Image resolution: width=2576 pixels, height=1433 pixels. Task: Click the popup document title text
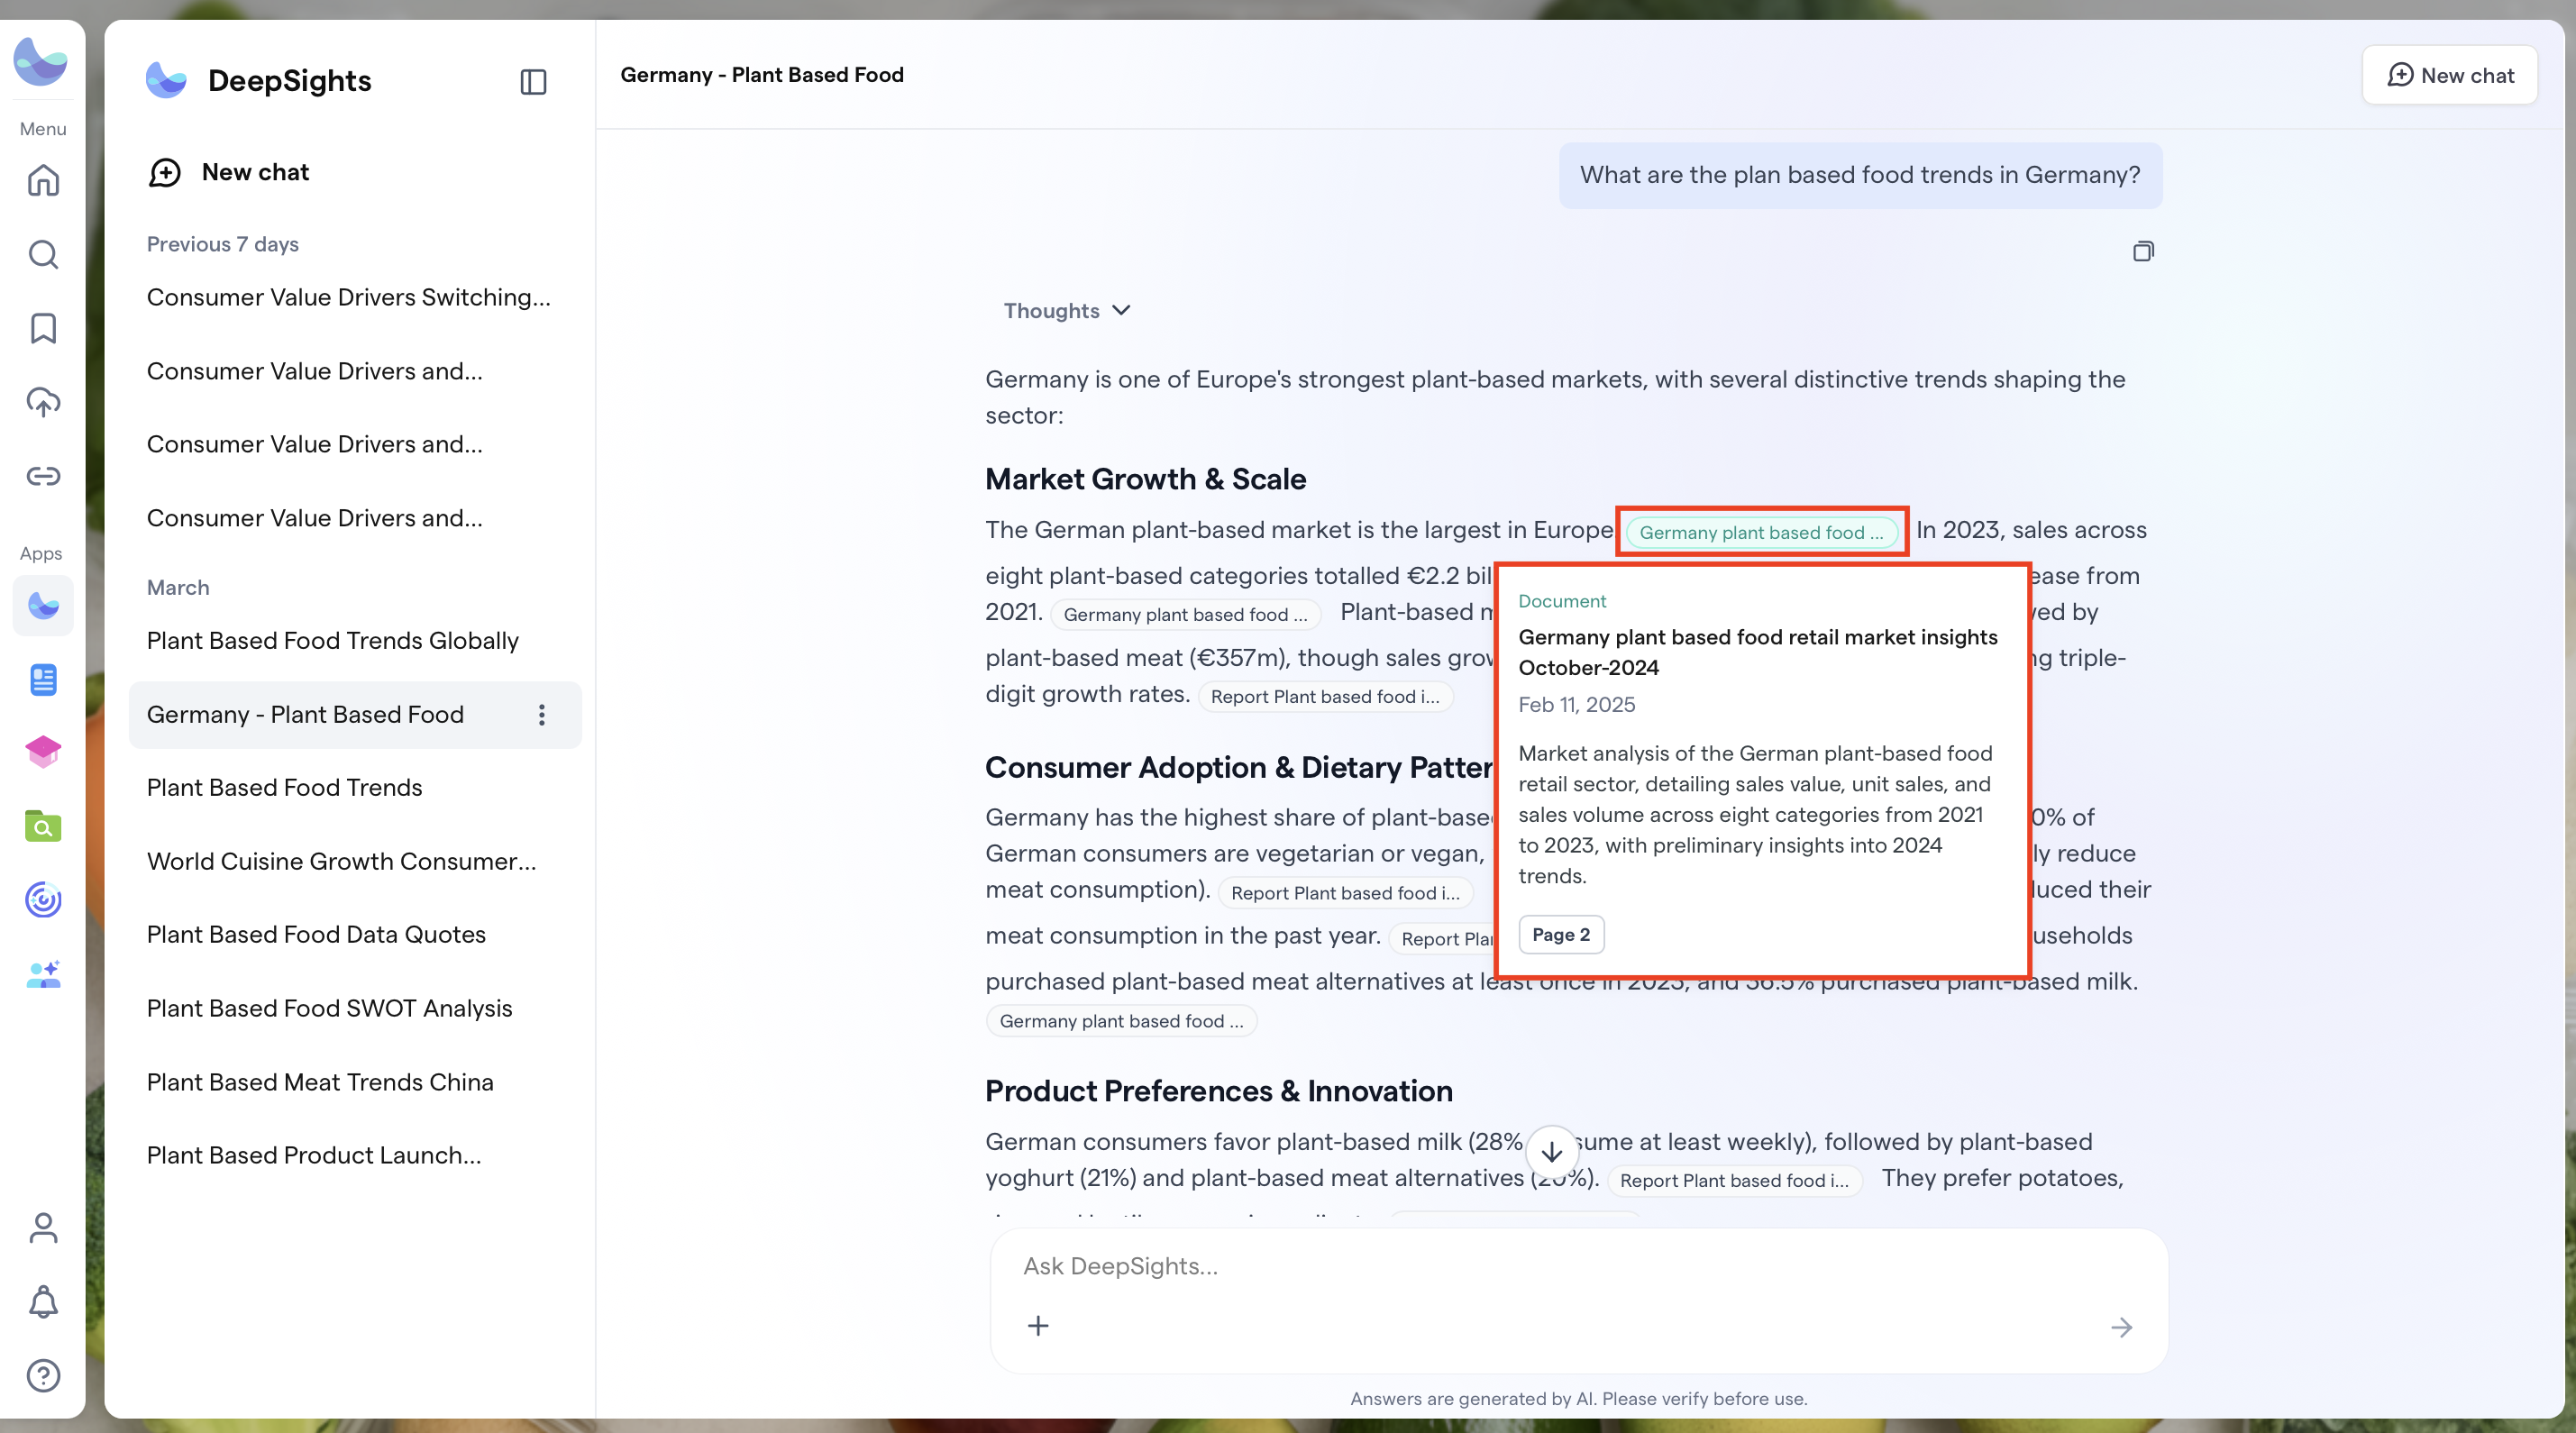point(1758,653)
